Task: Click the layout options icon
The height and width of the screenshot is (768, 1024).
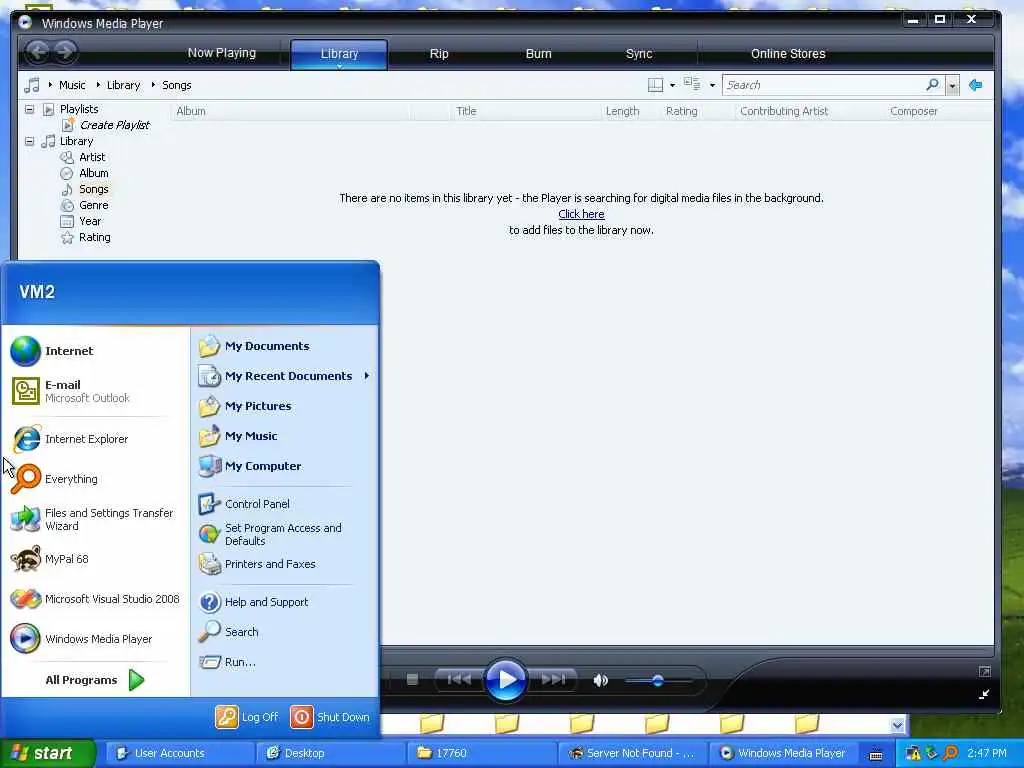Action: pos(655,85)
